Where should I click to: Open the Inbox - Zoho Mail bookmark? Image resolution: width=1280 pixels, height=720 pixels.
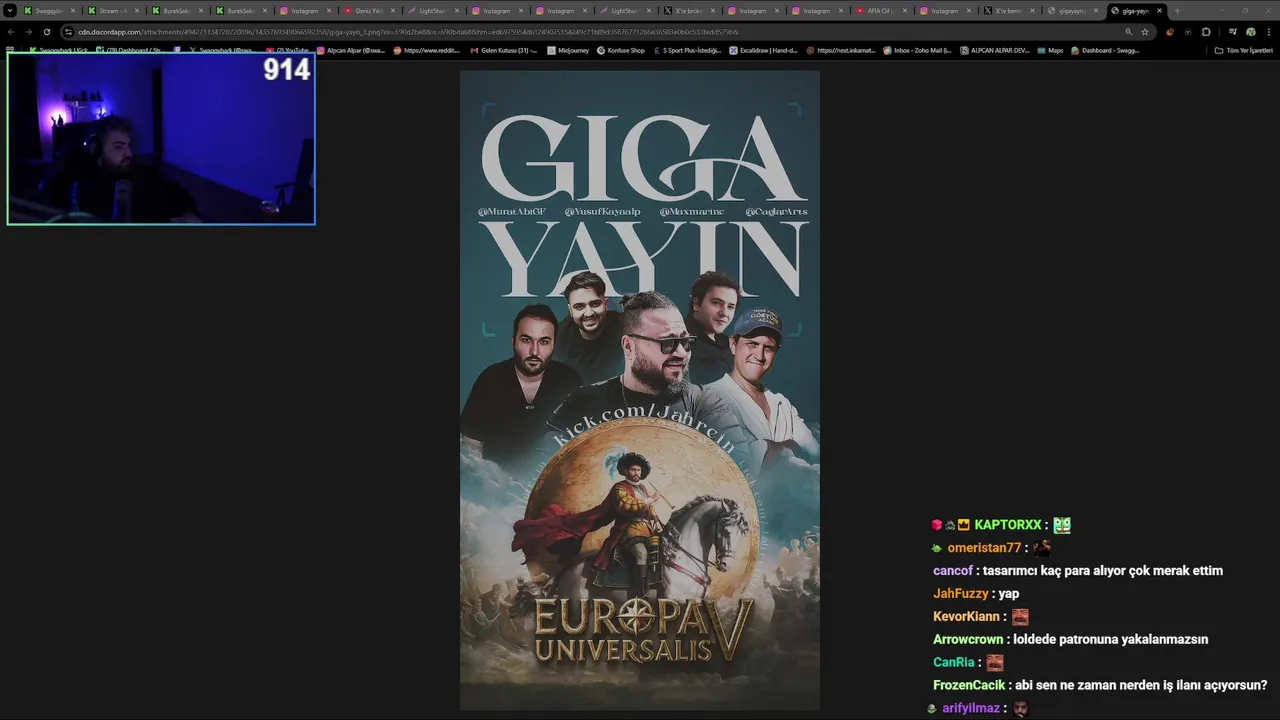(x=917, y=50)
